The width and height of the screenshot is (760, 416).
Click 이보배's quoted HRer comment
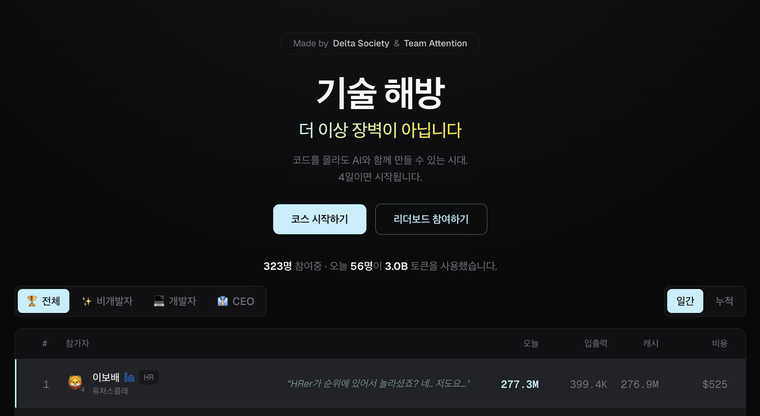tap(378, 384)
